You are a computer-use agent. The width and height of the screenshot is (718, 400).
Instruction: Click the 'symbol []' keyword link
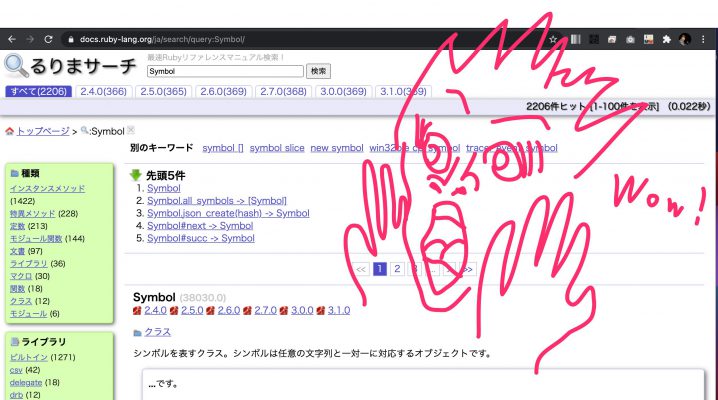223,148
